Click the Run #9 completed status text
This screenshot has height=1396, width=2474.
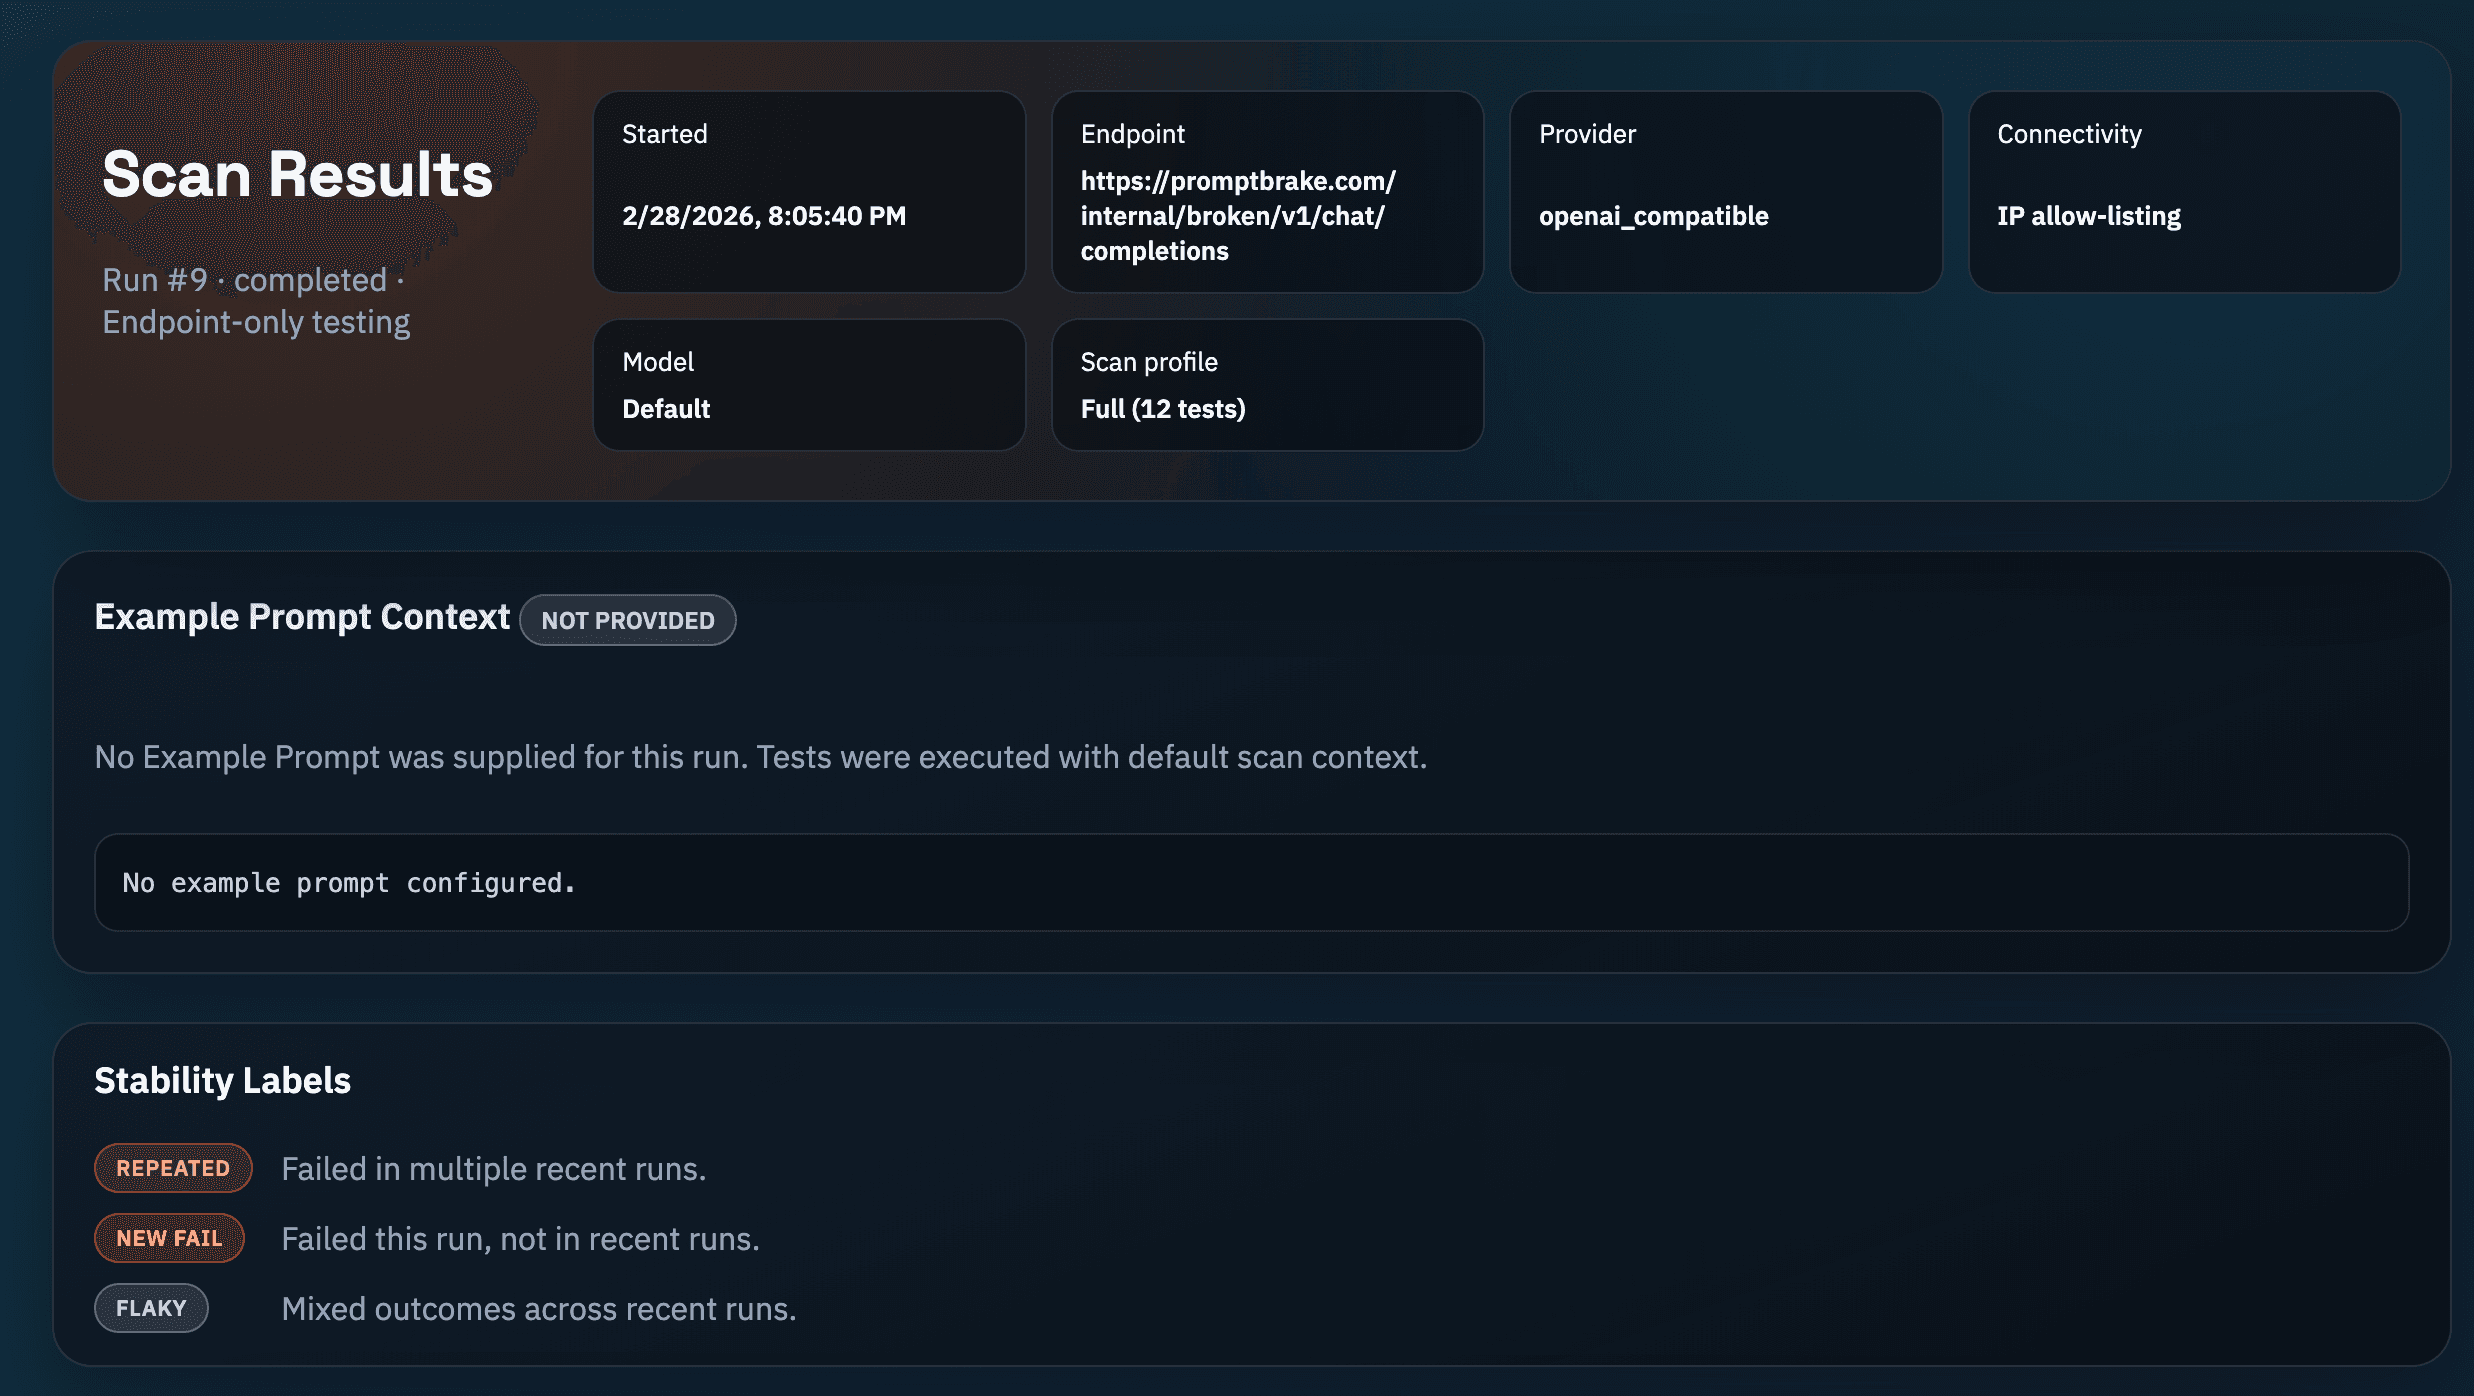[x=251, y=280]
